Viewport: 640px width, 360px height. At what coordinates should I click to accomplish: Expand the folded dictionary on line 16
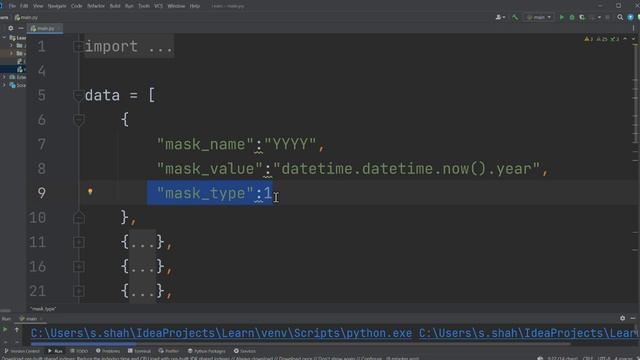pos(79,267)
